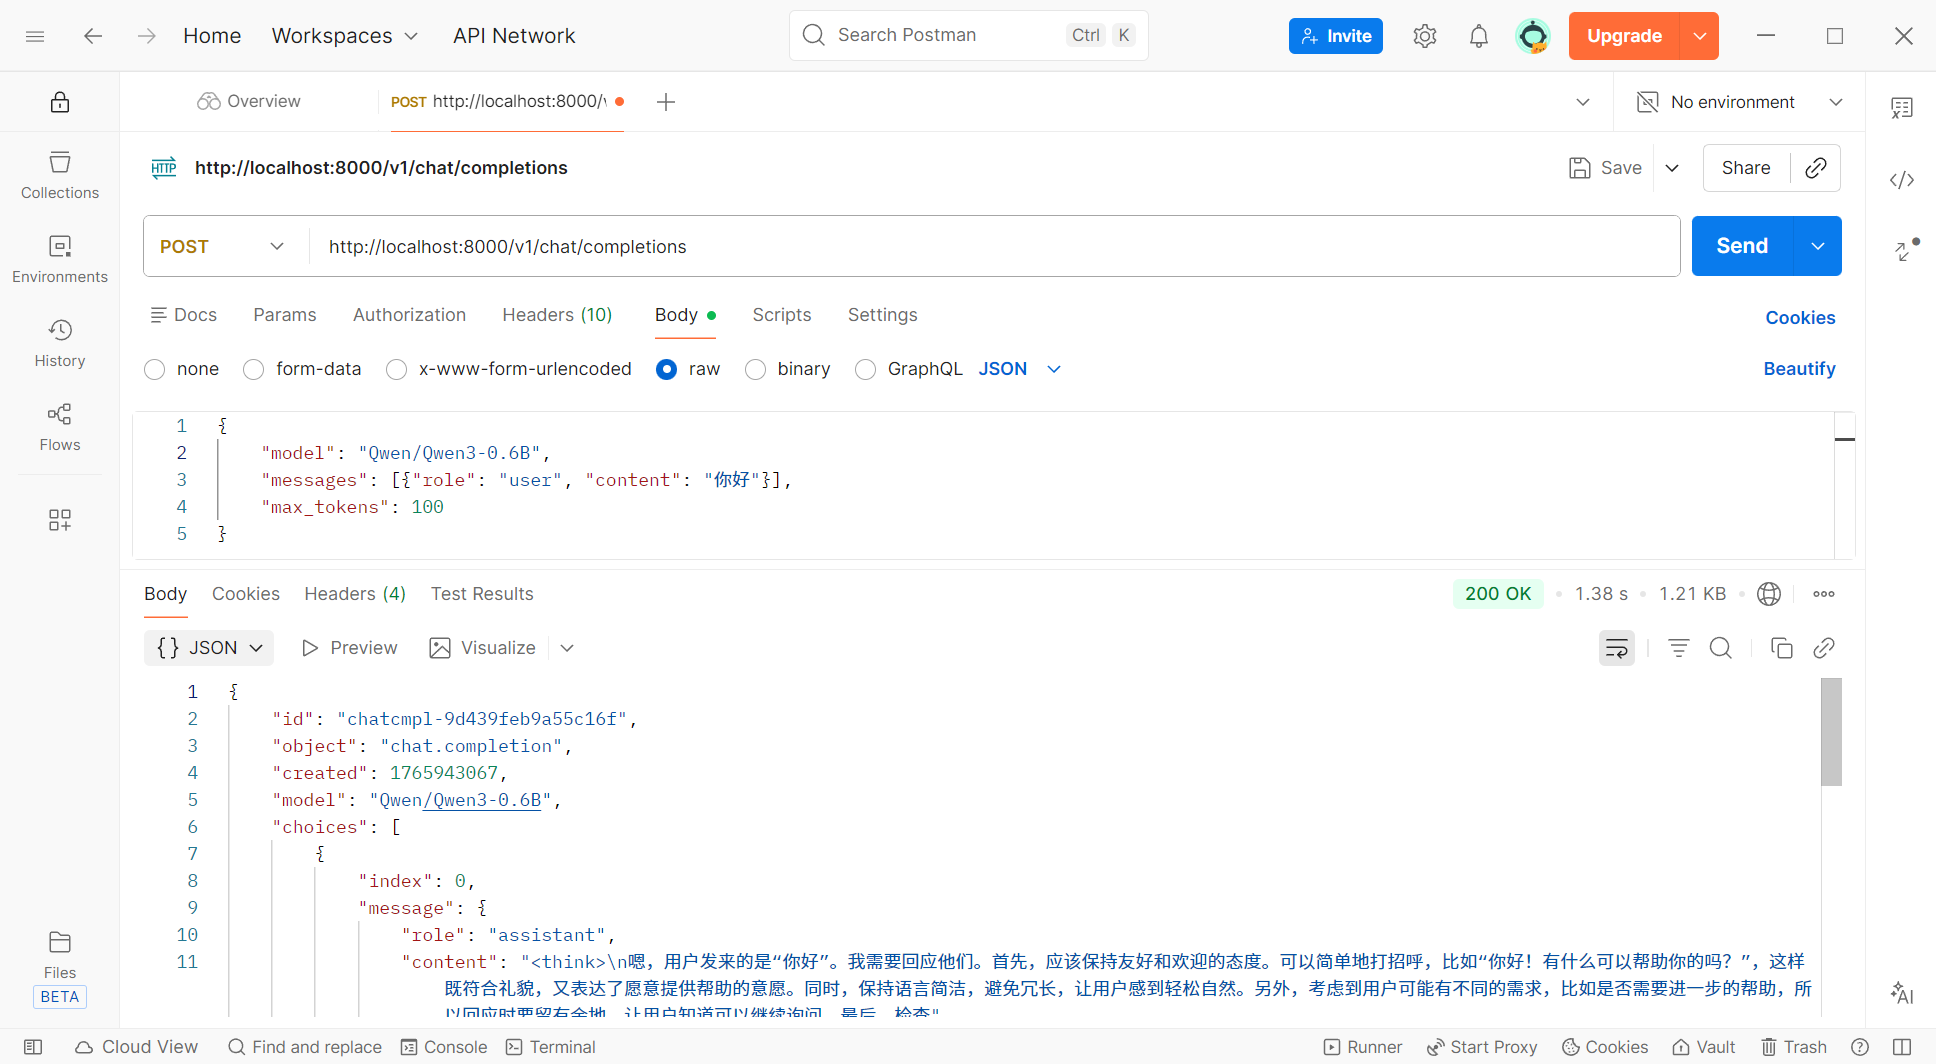Click the Save button

pyautogui.click(x=1606, y=168)
